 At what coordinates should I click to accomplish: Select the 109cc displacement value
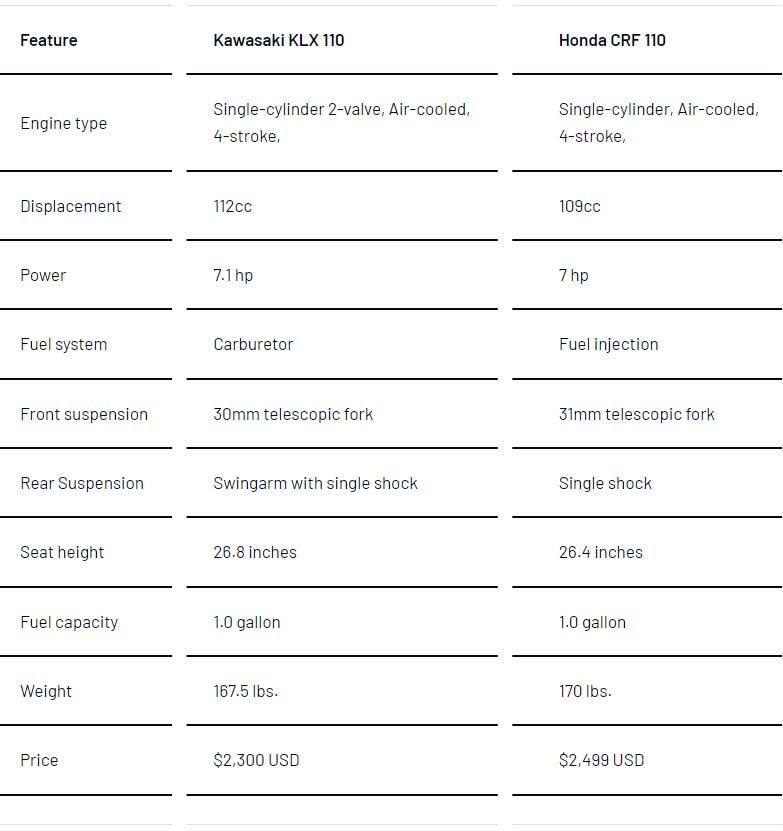[579, 206]
